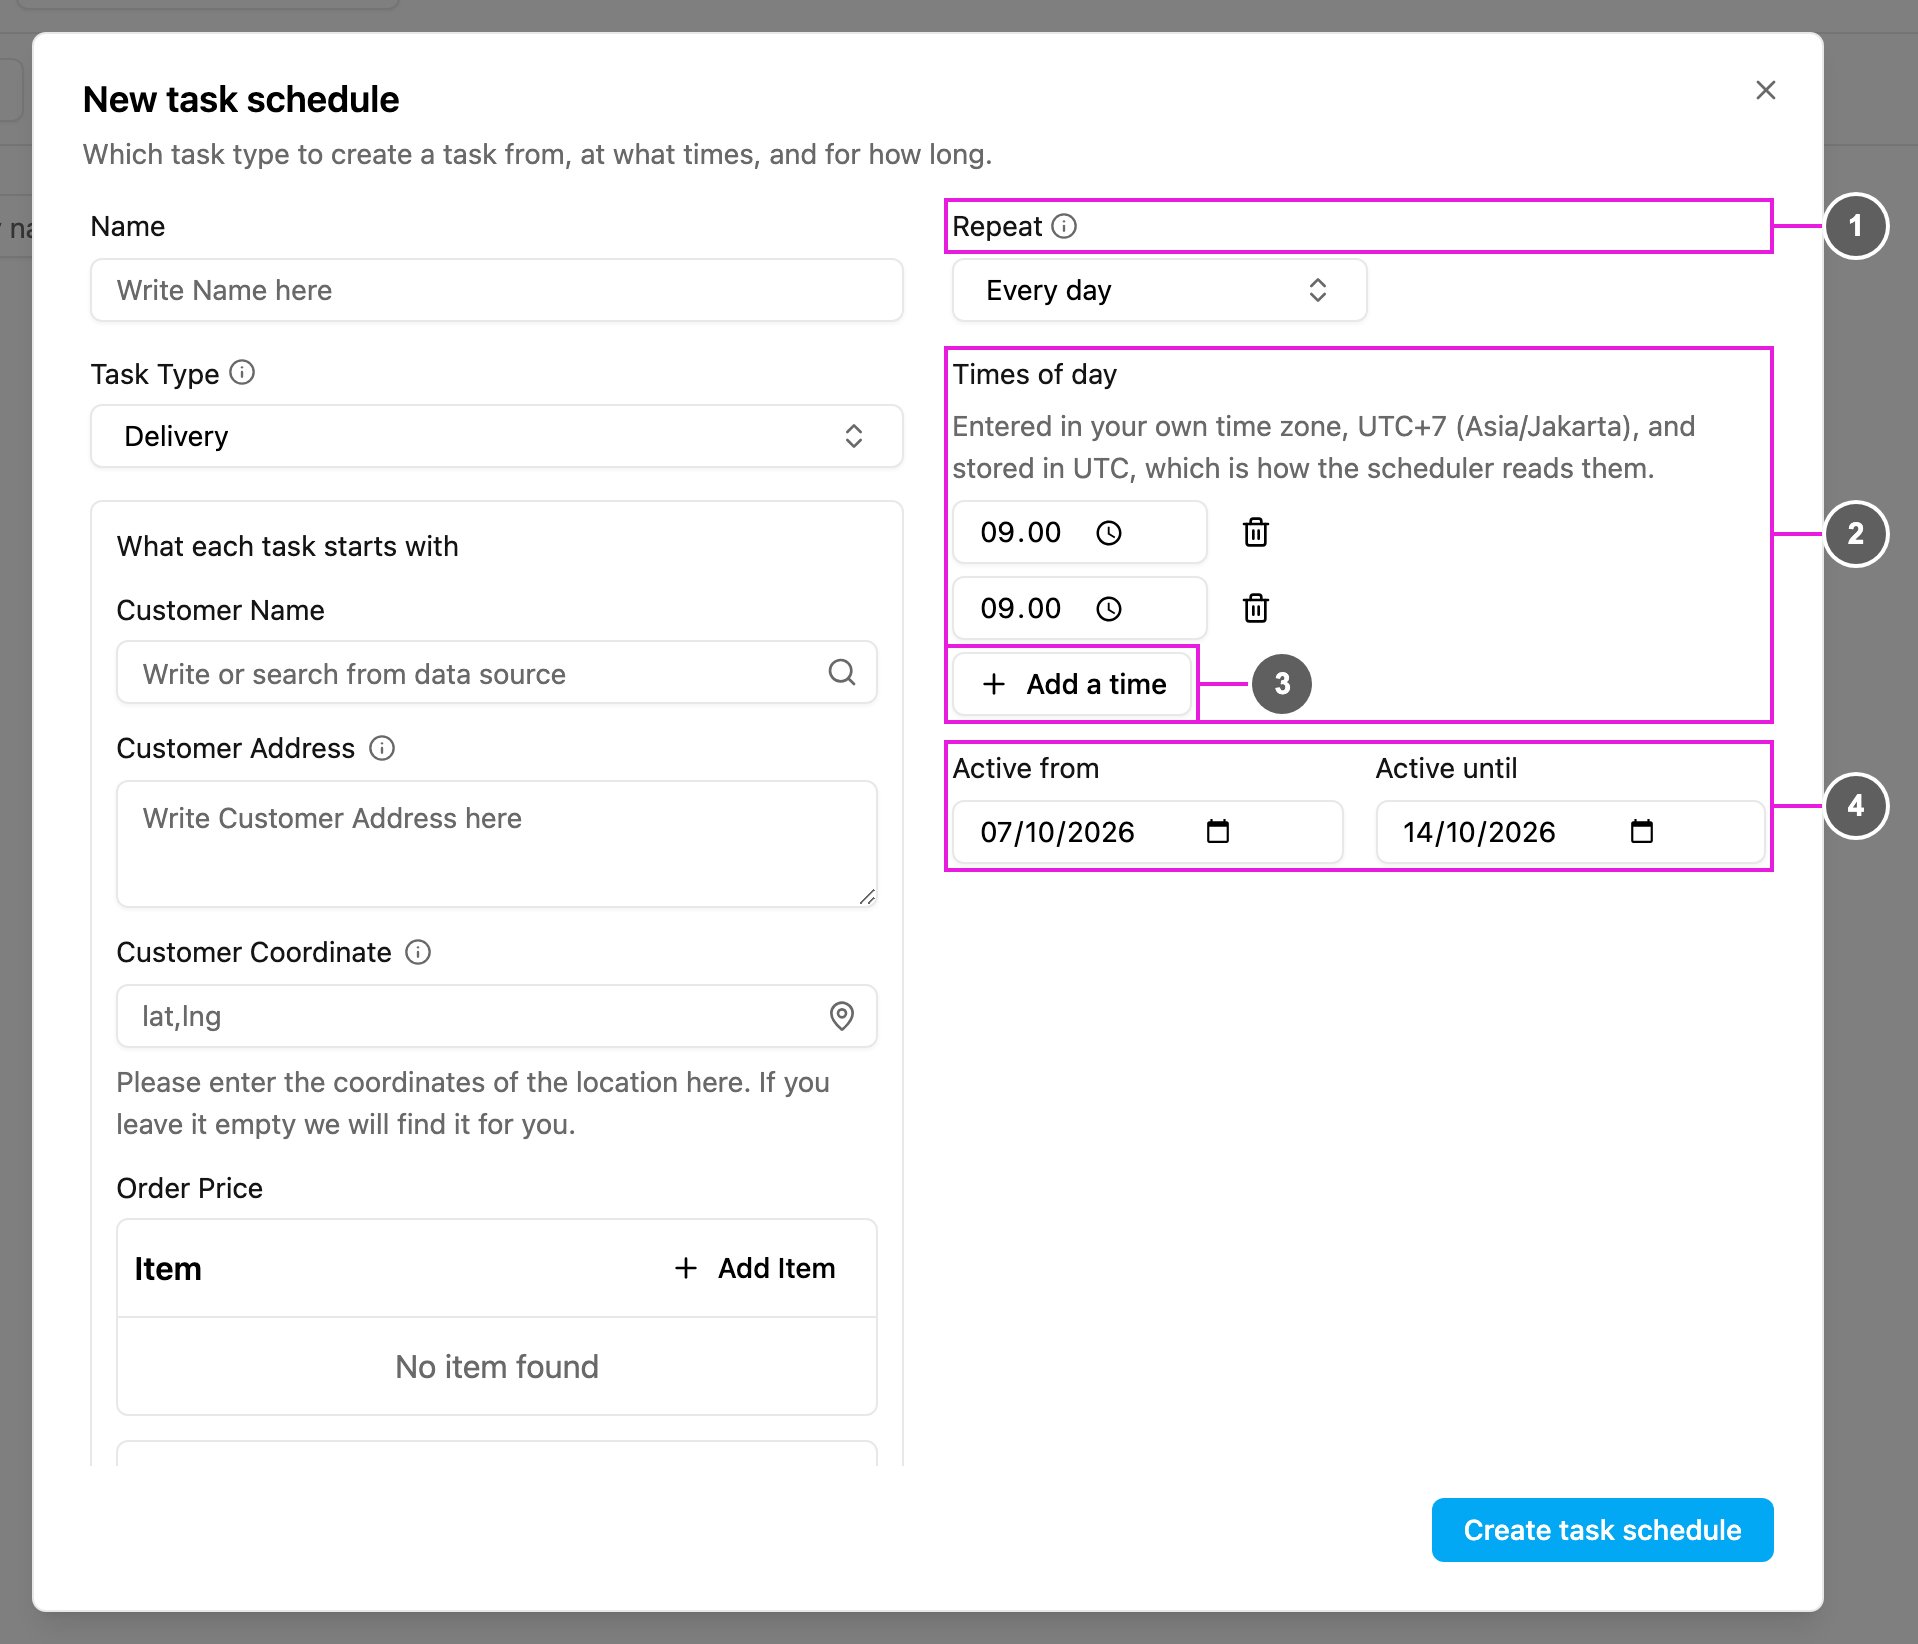Click the Repeat info icon
Image resolution: width=1918 pixels, height=1644 pixels.
coord(1065,226)
